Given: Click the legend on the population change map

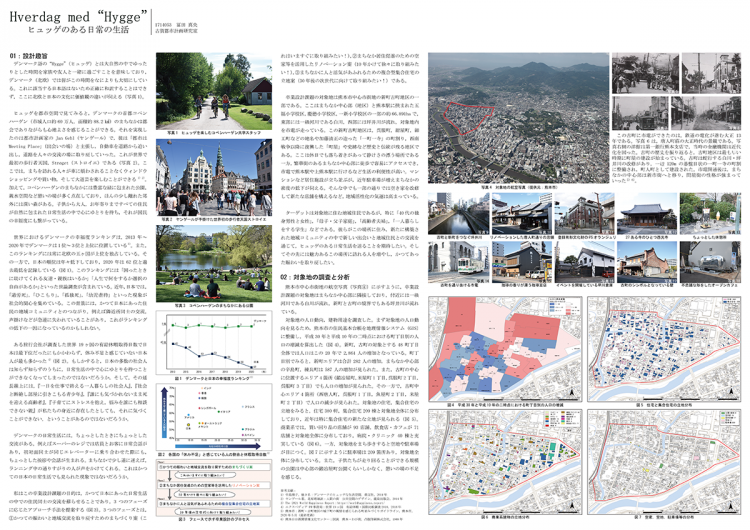Looking at the screenshot, I should pyautogui.click(x=563, y=307).
